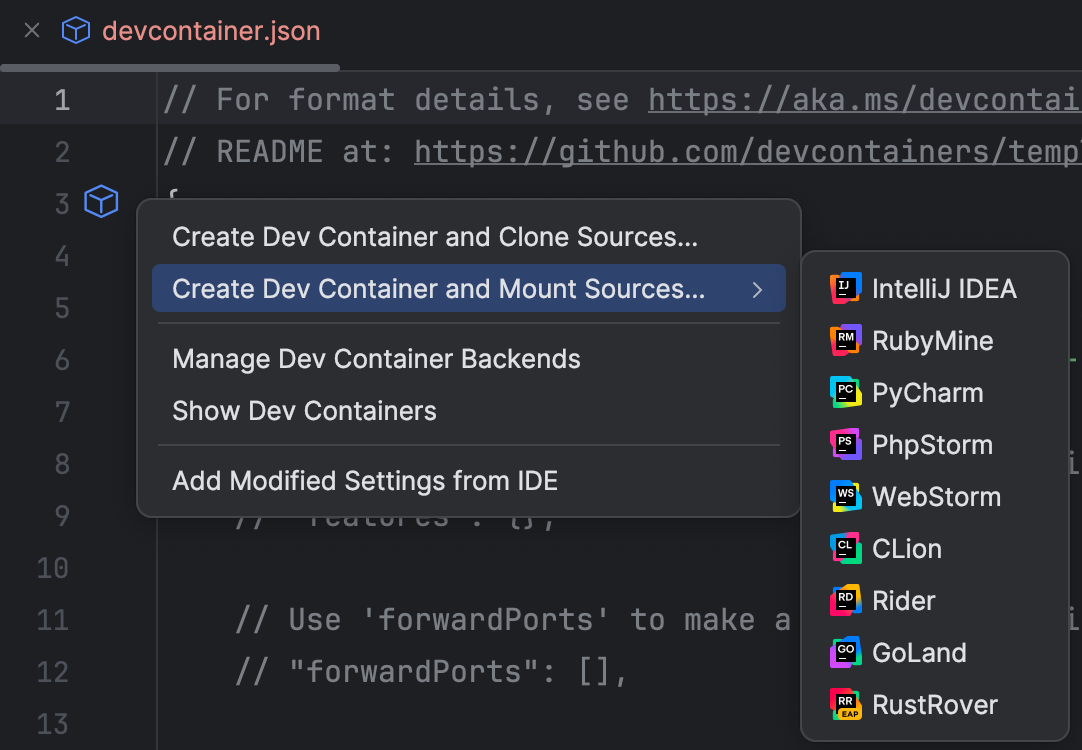Close the devcontainer.json tab
Screen dimensions: 1082x750
pos(30,30)
